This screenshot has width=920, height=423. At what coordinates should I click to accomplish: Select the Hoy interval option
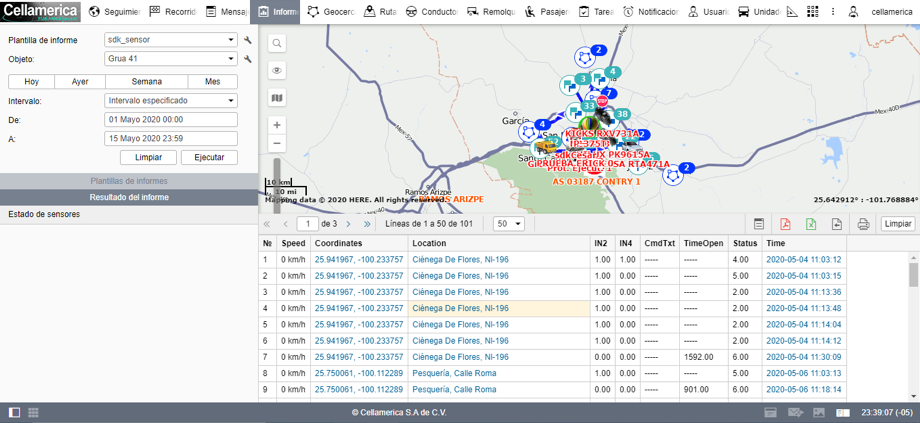click(31, 82)
